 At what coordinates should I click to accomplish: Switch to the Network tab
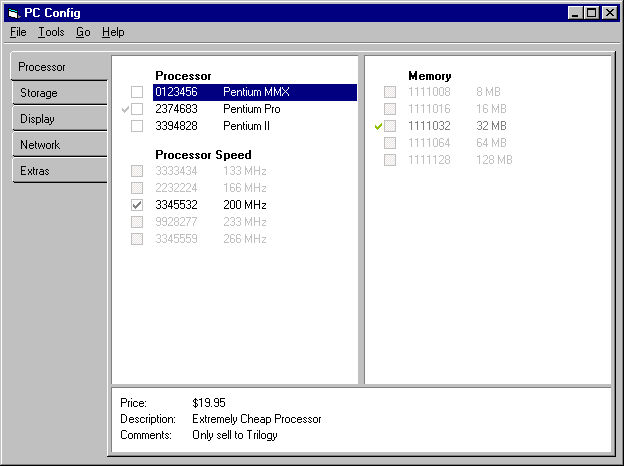[60, 144]
